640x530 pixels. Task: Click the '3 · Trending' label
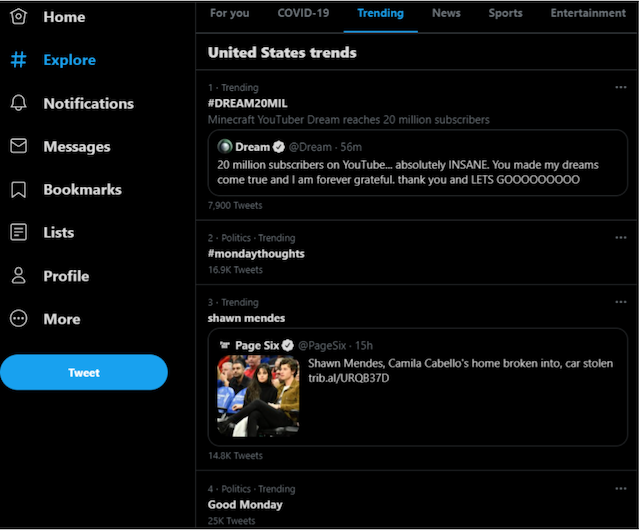point(233,303)
